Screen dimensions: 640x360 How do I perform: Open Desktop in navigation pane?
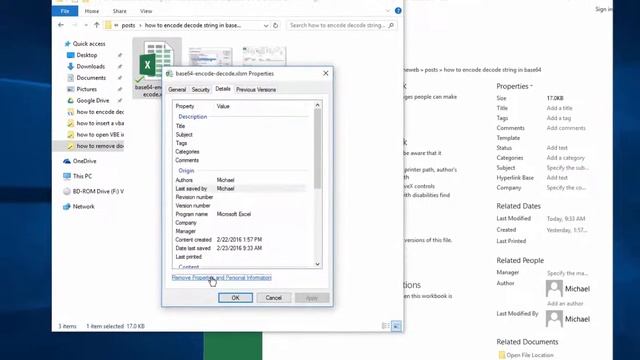coord(87,55)
